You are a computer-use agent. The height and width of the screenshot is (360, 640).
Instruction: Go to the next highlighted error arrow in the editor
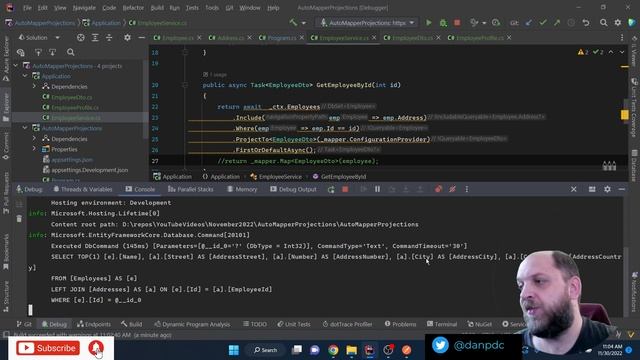[622, 52]
